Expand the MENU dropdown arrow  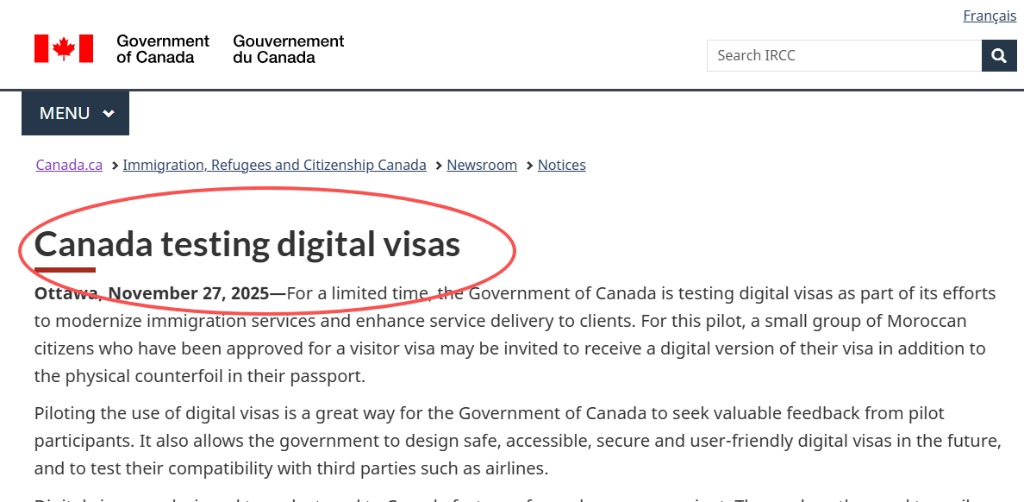coord(108,114)
